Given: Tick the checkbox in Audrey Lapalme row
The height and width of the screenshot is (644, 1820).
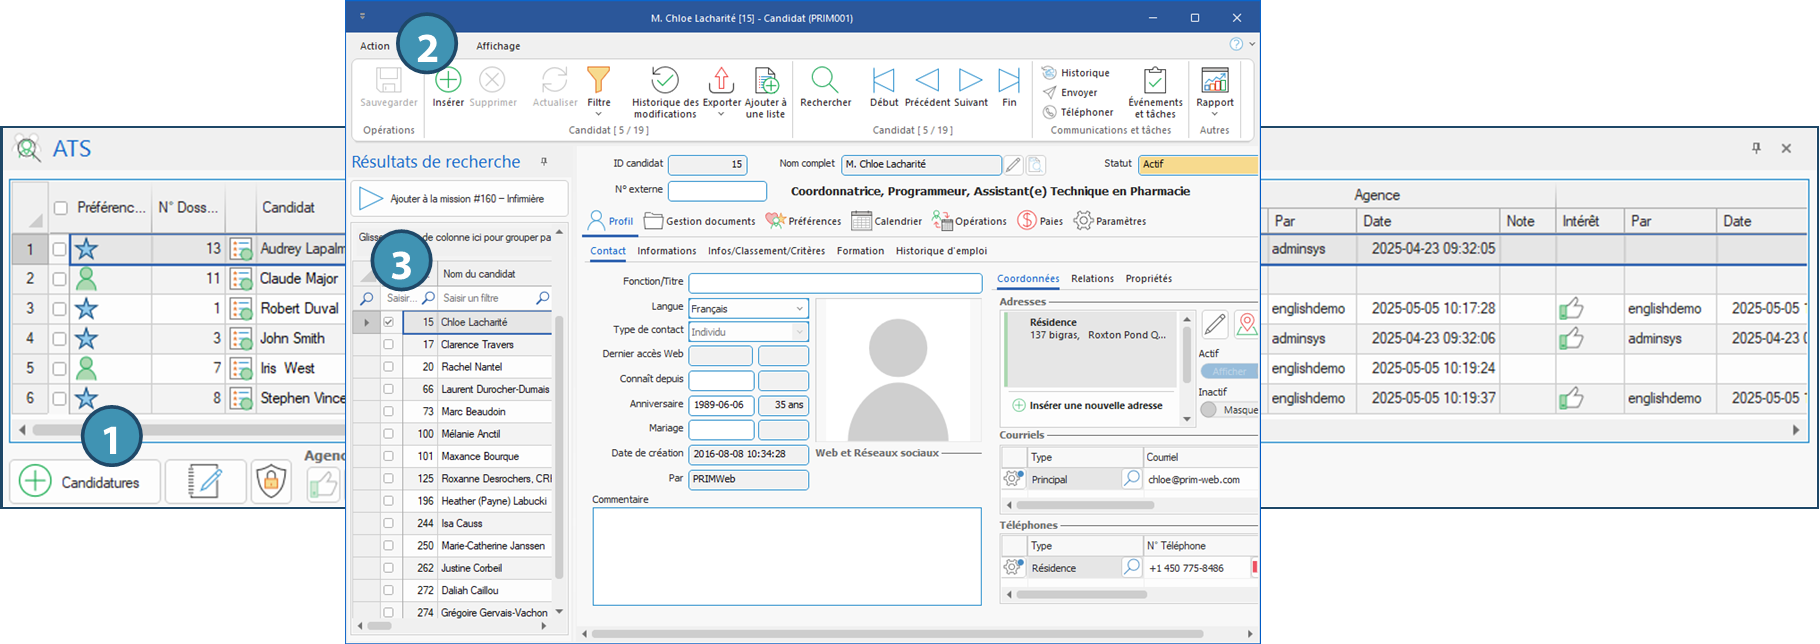Looking at the screenshot, I should click(x=59, y=249).
